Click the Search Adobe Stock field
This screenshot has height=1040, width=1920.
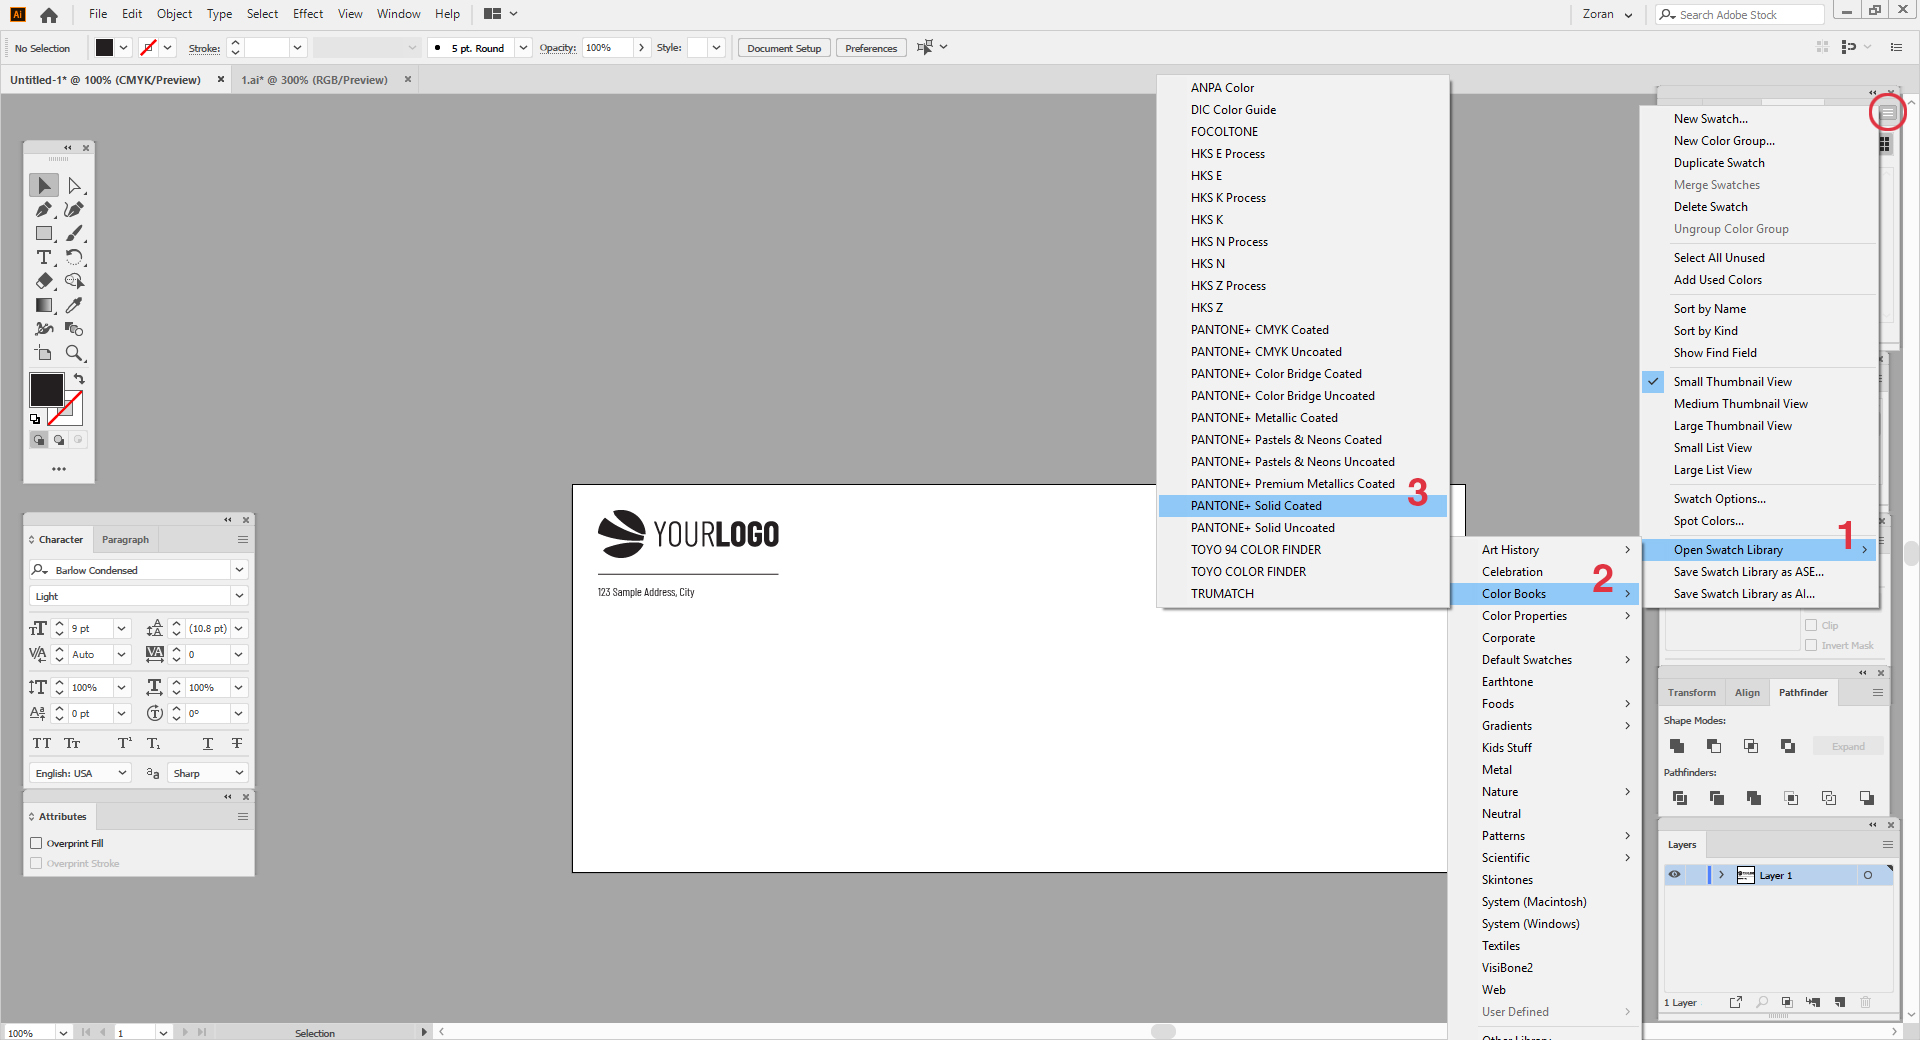tap(1740, 14)
